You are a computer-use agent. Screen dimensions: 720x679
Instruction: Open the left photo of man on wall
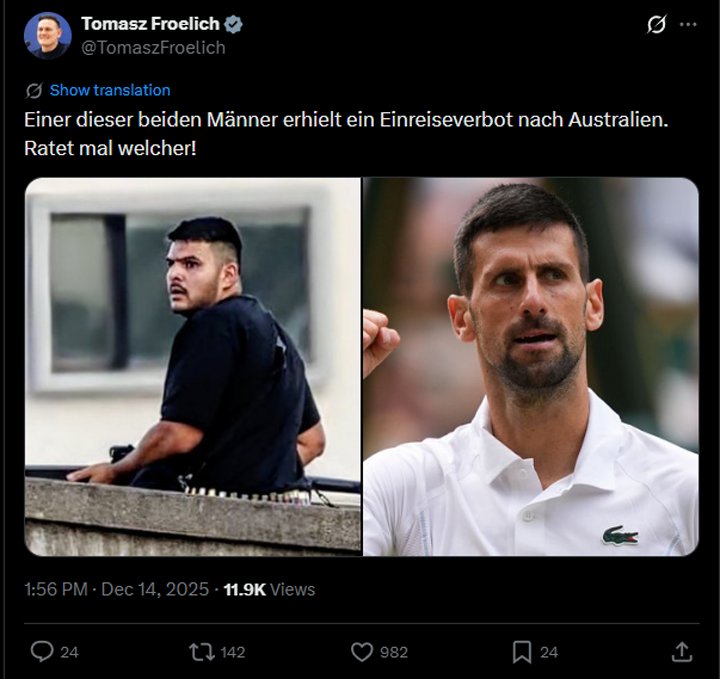(193, 367)
